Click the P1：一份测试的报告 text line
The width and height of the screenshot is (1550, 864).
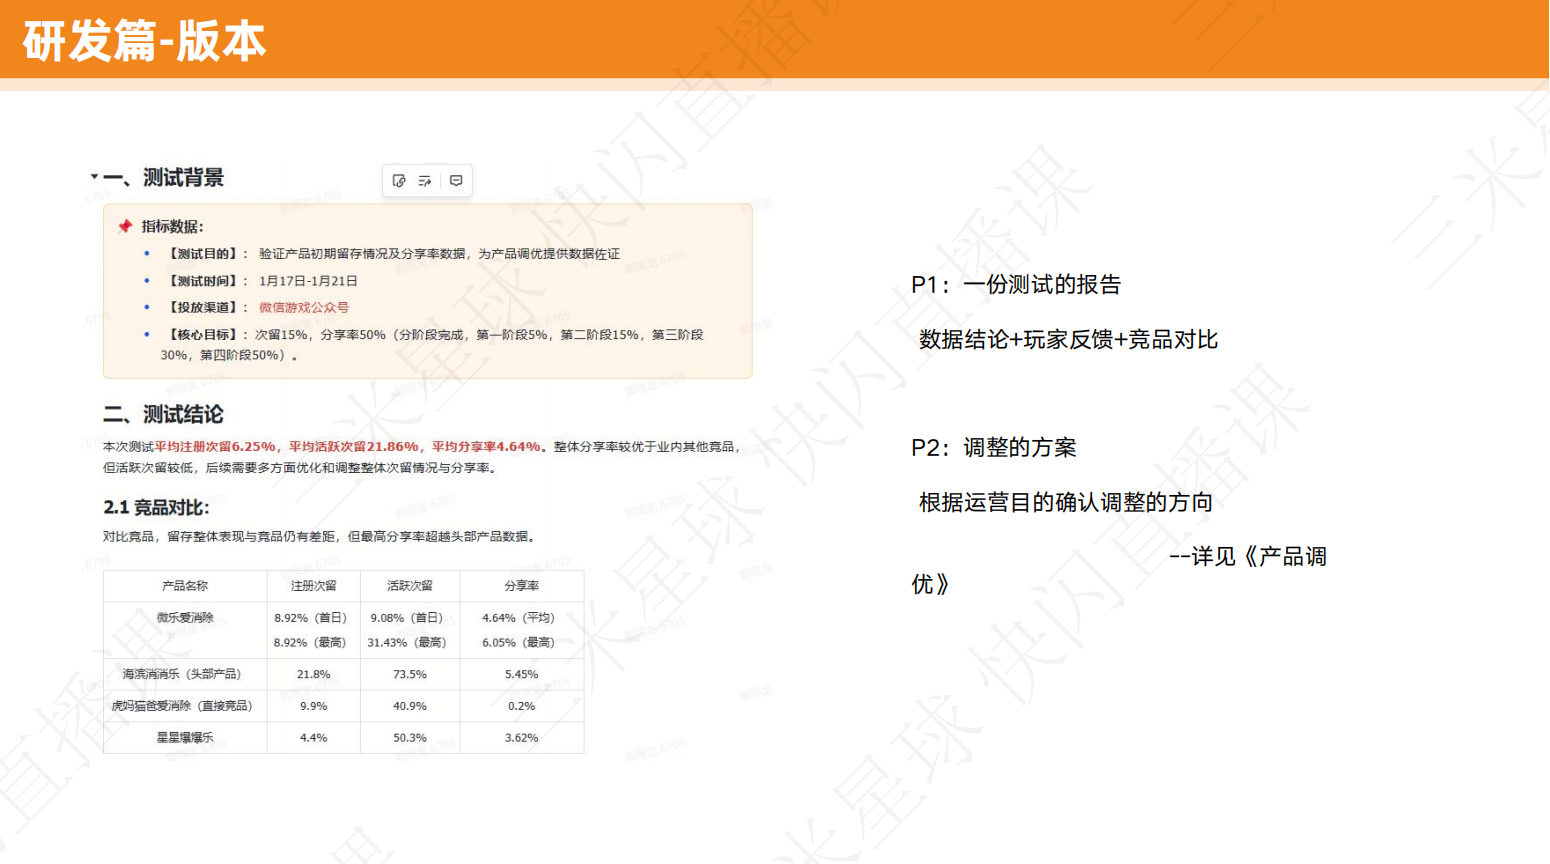pos(1015,285)
